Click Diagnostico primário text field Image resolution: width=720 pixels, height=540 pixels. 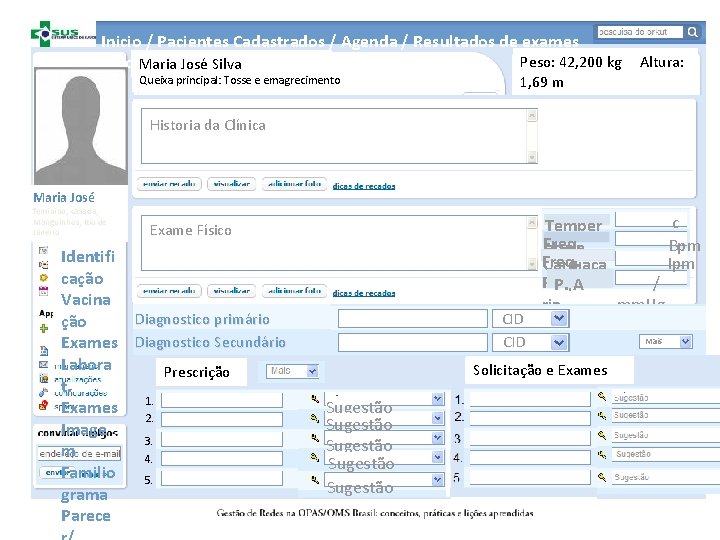coord(412,318)
